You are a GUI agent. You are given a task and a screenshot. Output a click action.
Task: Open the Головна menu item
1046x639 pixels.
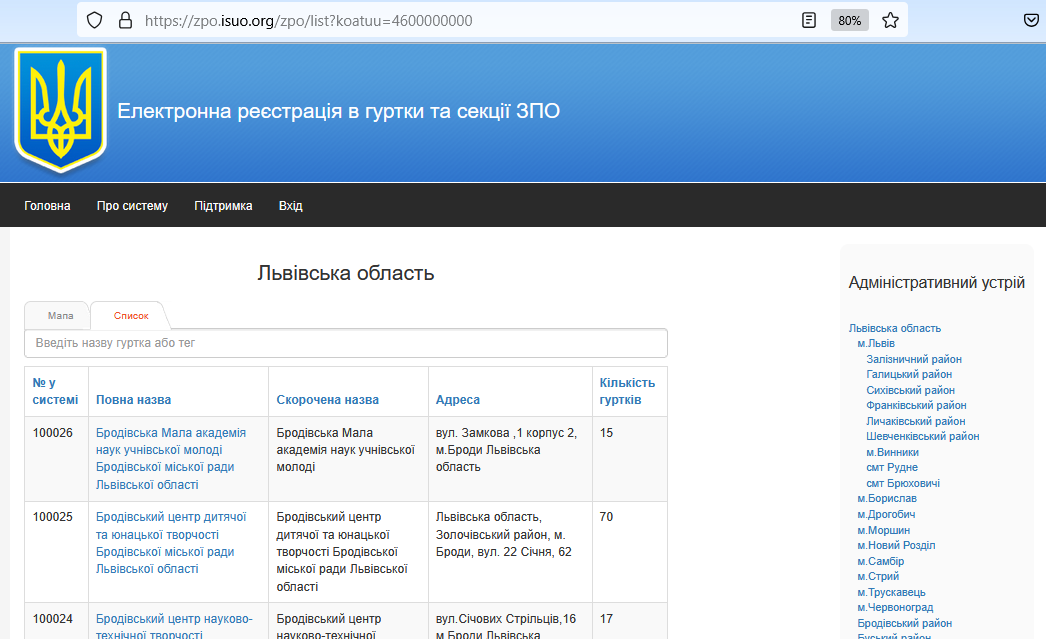tap(47, 206)
